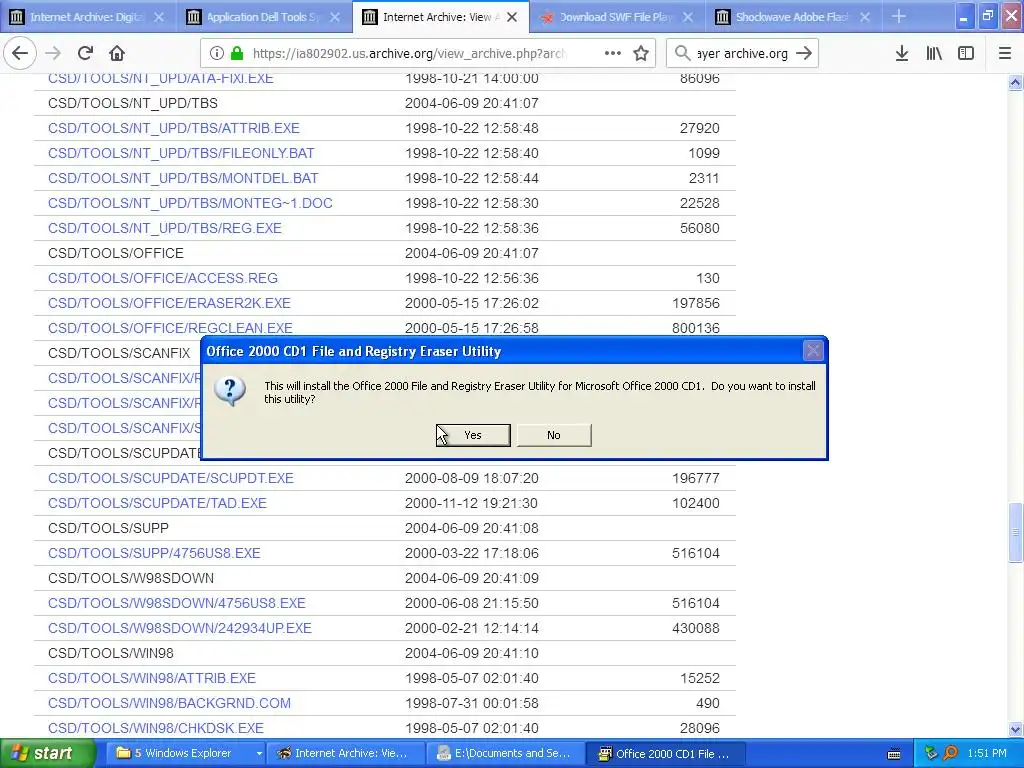Click the green secure connection padlock
Screen dimensions: 1024x768
(237, 54)
